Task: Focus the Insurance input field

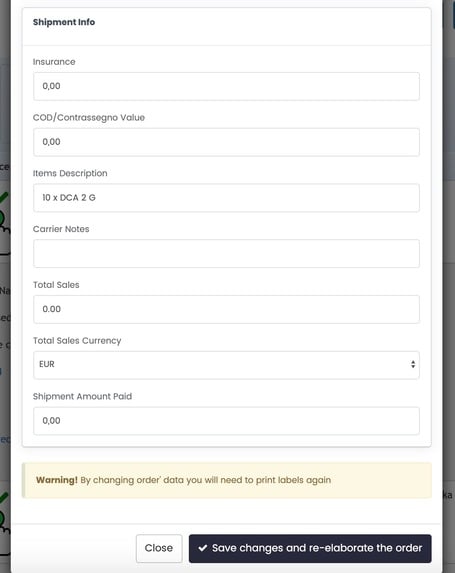Action: point(226,86)
